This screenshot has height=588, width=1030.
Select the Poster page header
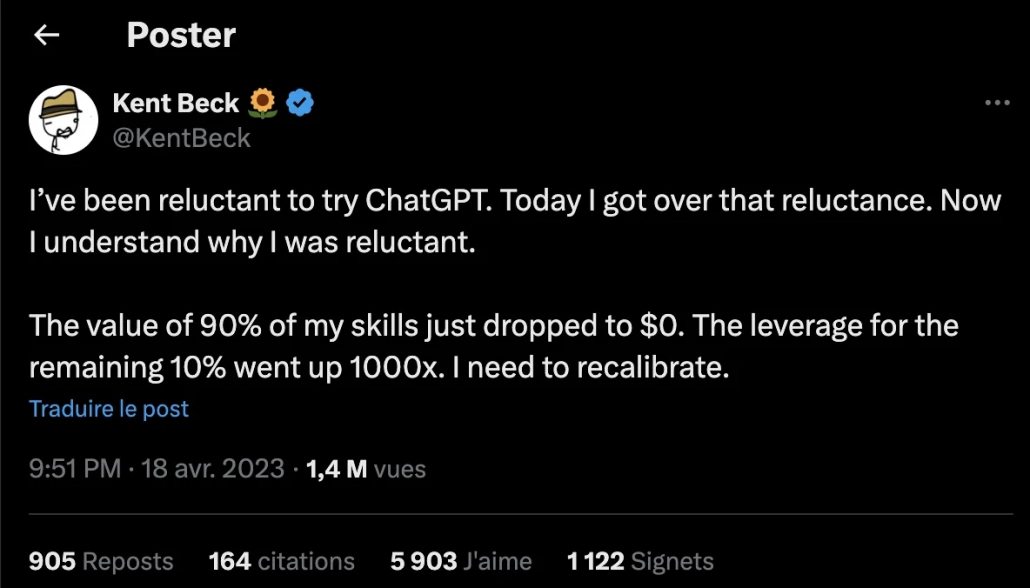point(180,35)
